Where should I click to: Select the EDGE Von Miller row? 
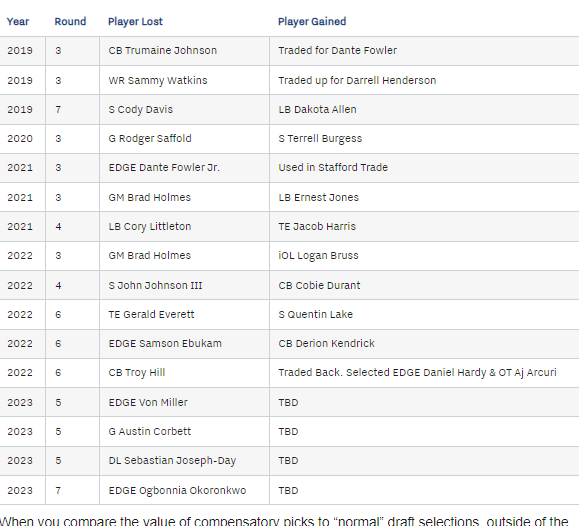pyautogui.click(x=290, y=402)
